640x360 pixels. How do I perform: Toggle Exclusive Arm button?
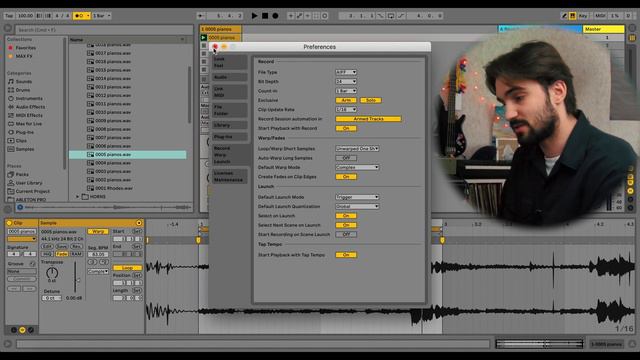pyautogui.click(x=346, y=100)
